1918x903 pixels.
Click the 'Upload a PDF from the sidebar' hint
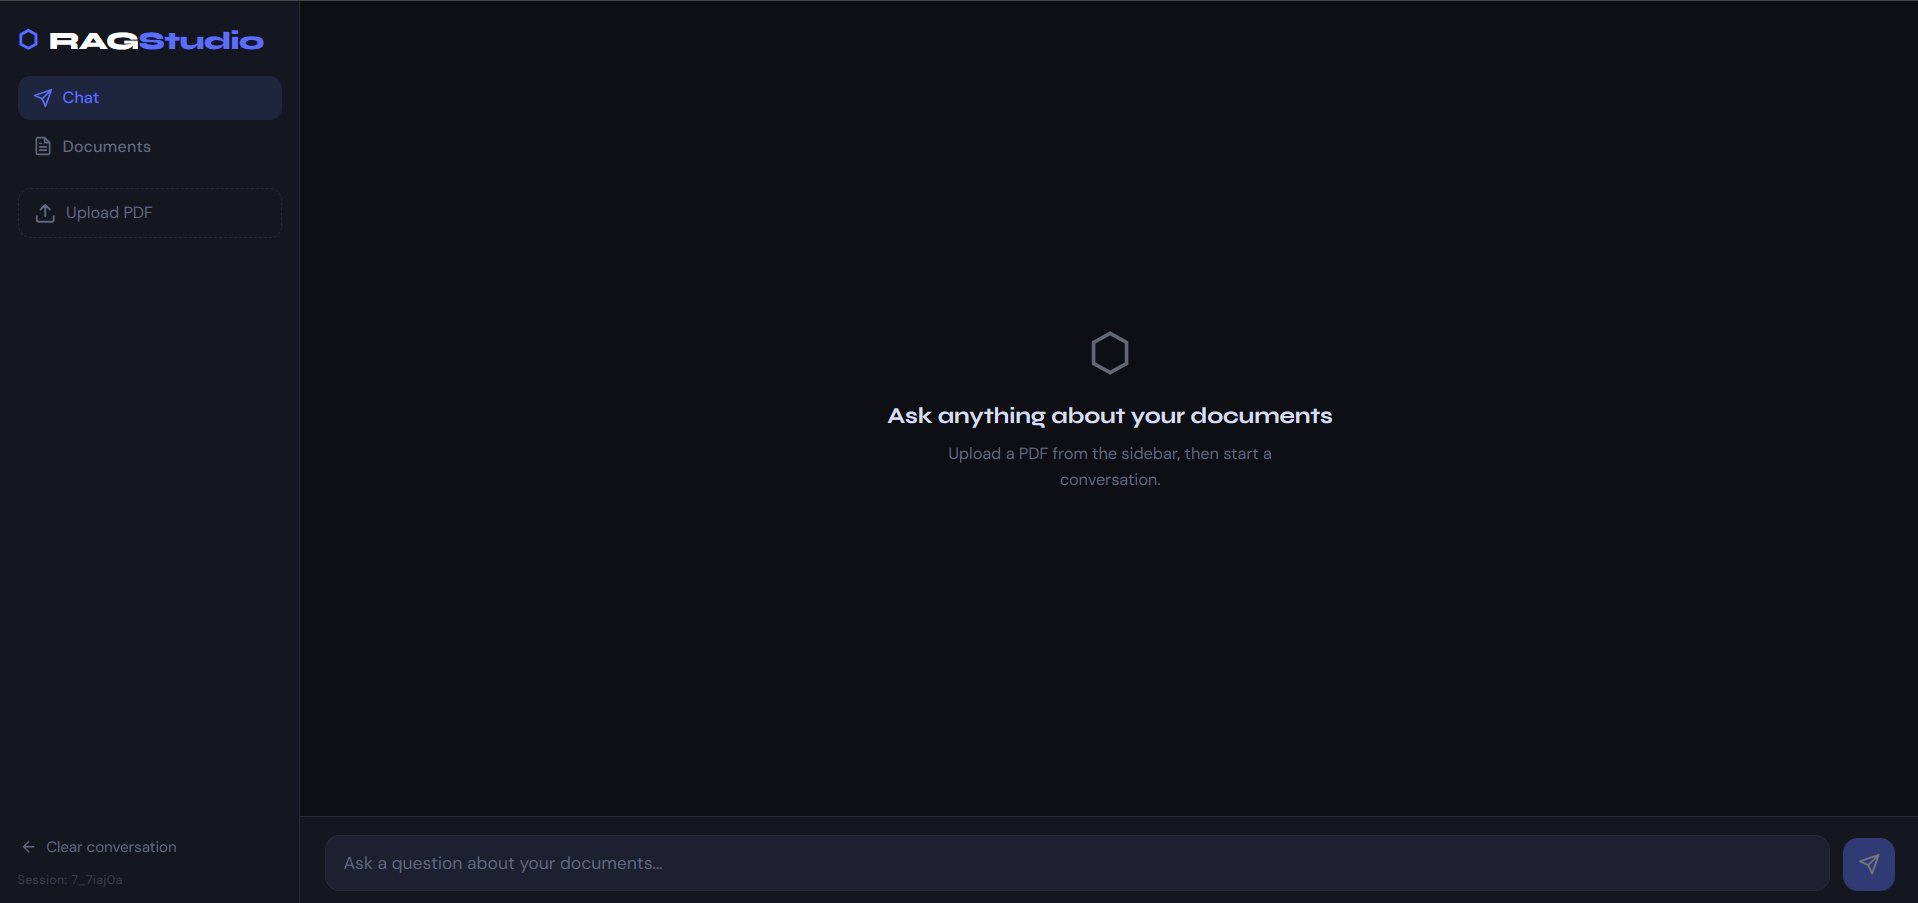point(1110,467)
